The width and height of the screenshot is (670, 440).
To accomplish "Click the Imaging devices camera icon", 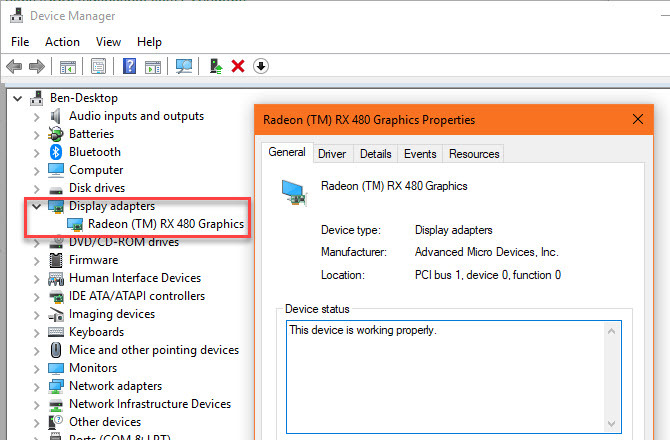I will (56, 314).
